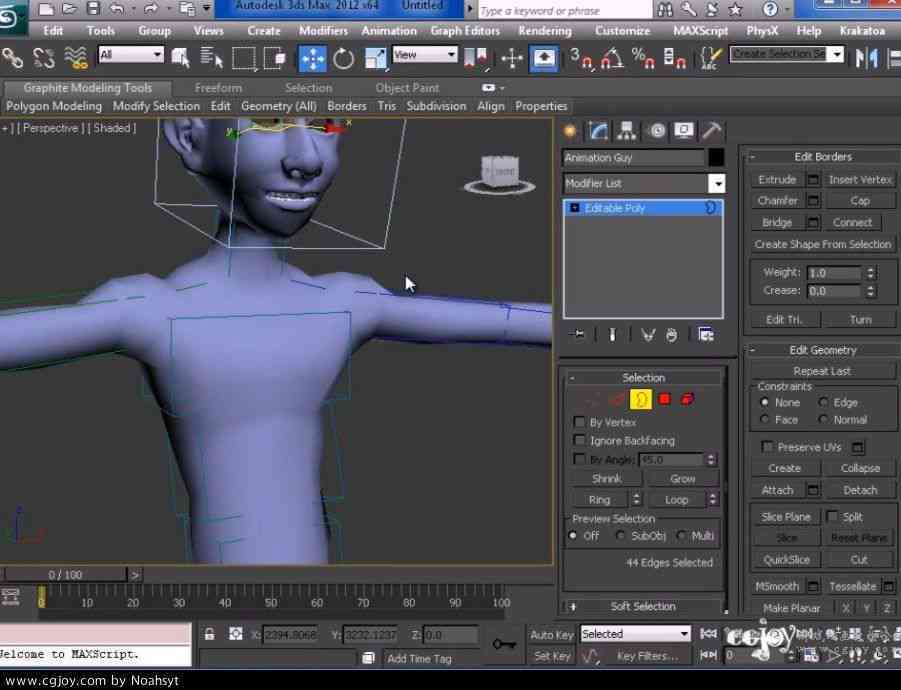Image resolution: width=901 pixels, height=690 pixels.
Task: Select SubObj preview selection radio
Action: 620,535
